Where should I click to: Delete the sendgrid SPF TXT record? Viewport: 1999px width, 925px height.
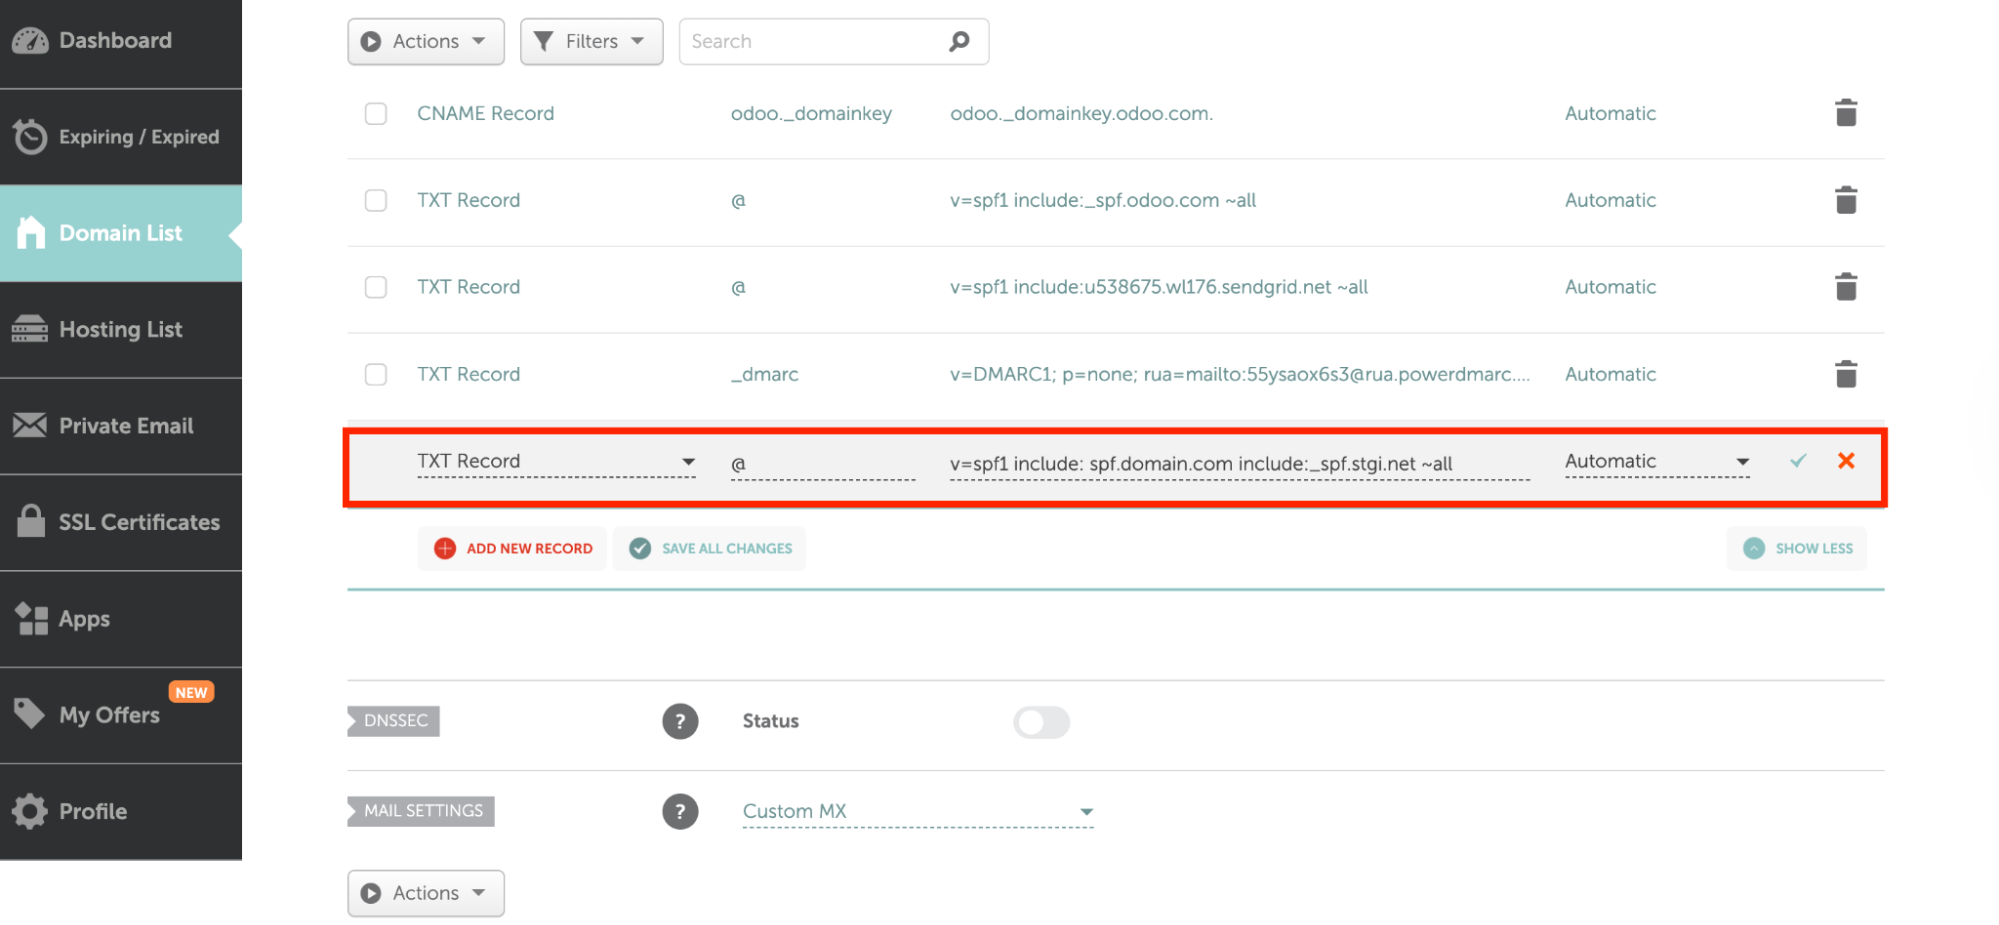pyautogui.click(x=1845, y=287)
